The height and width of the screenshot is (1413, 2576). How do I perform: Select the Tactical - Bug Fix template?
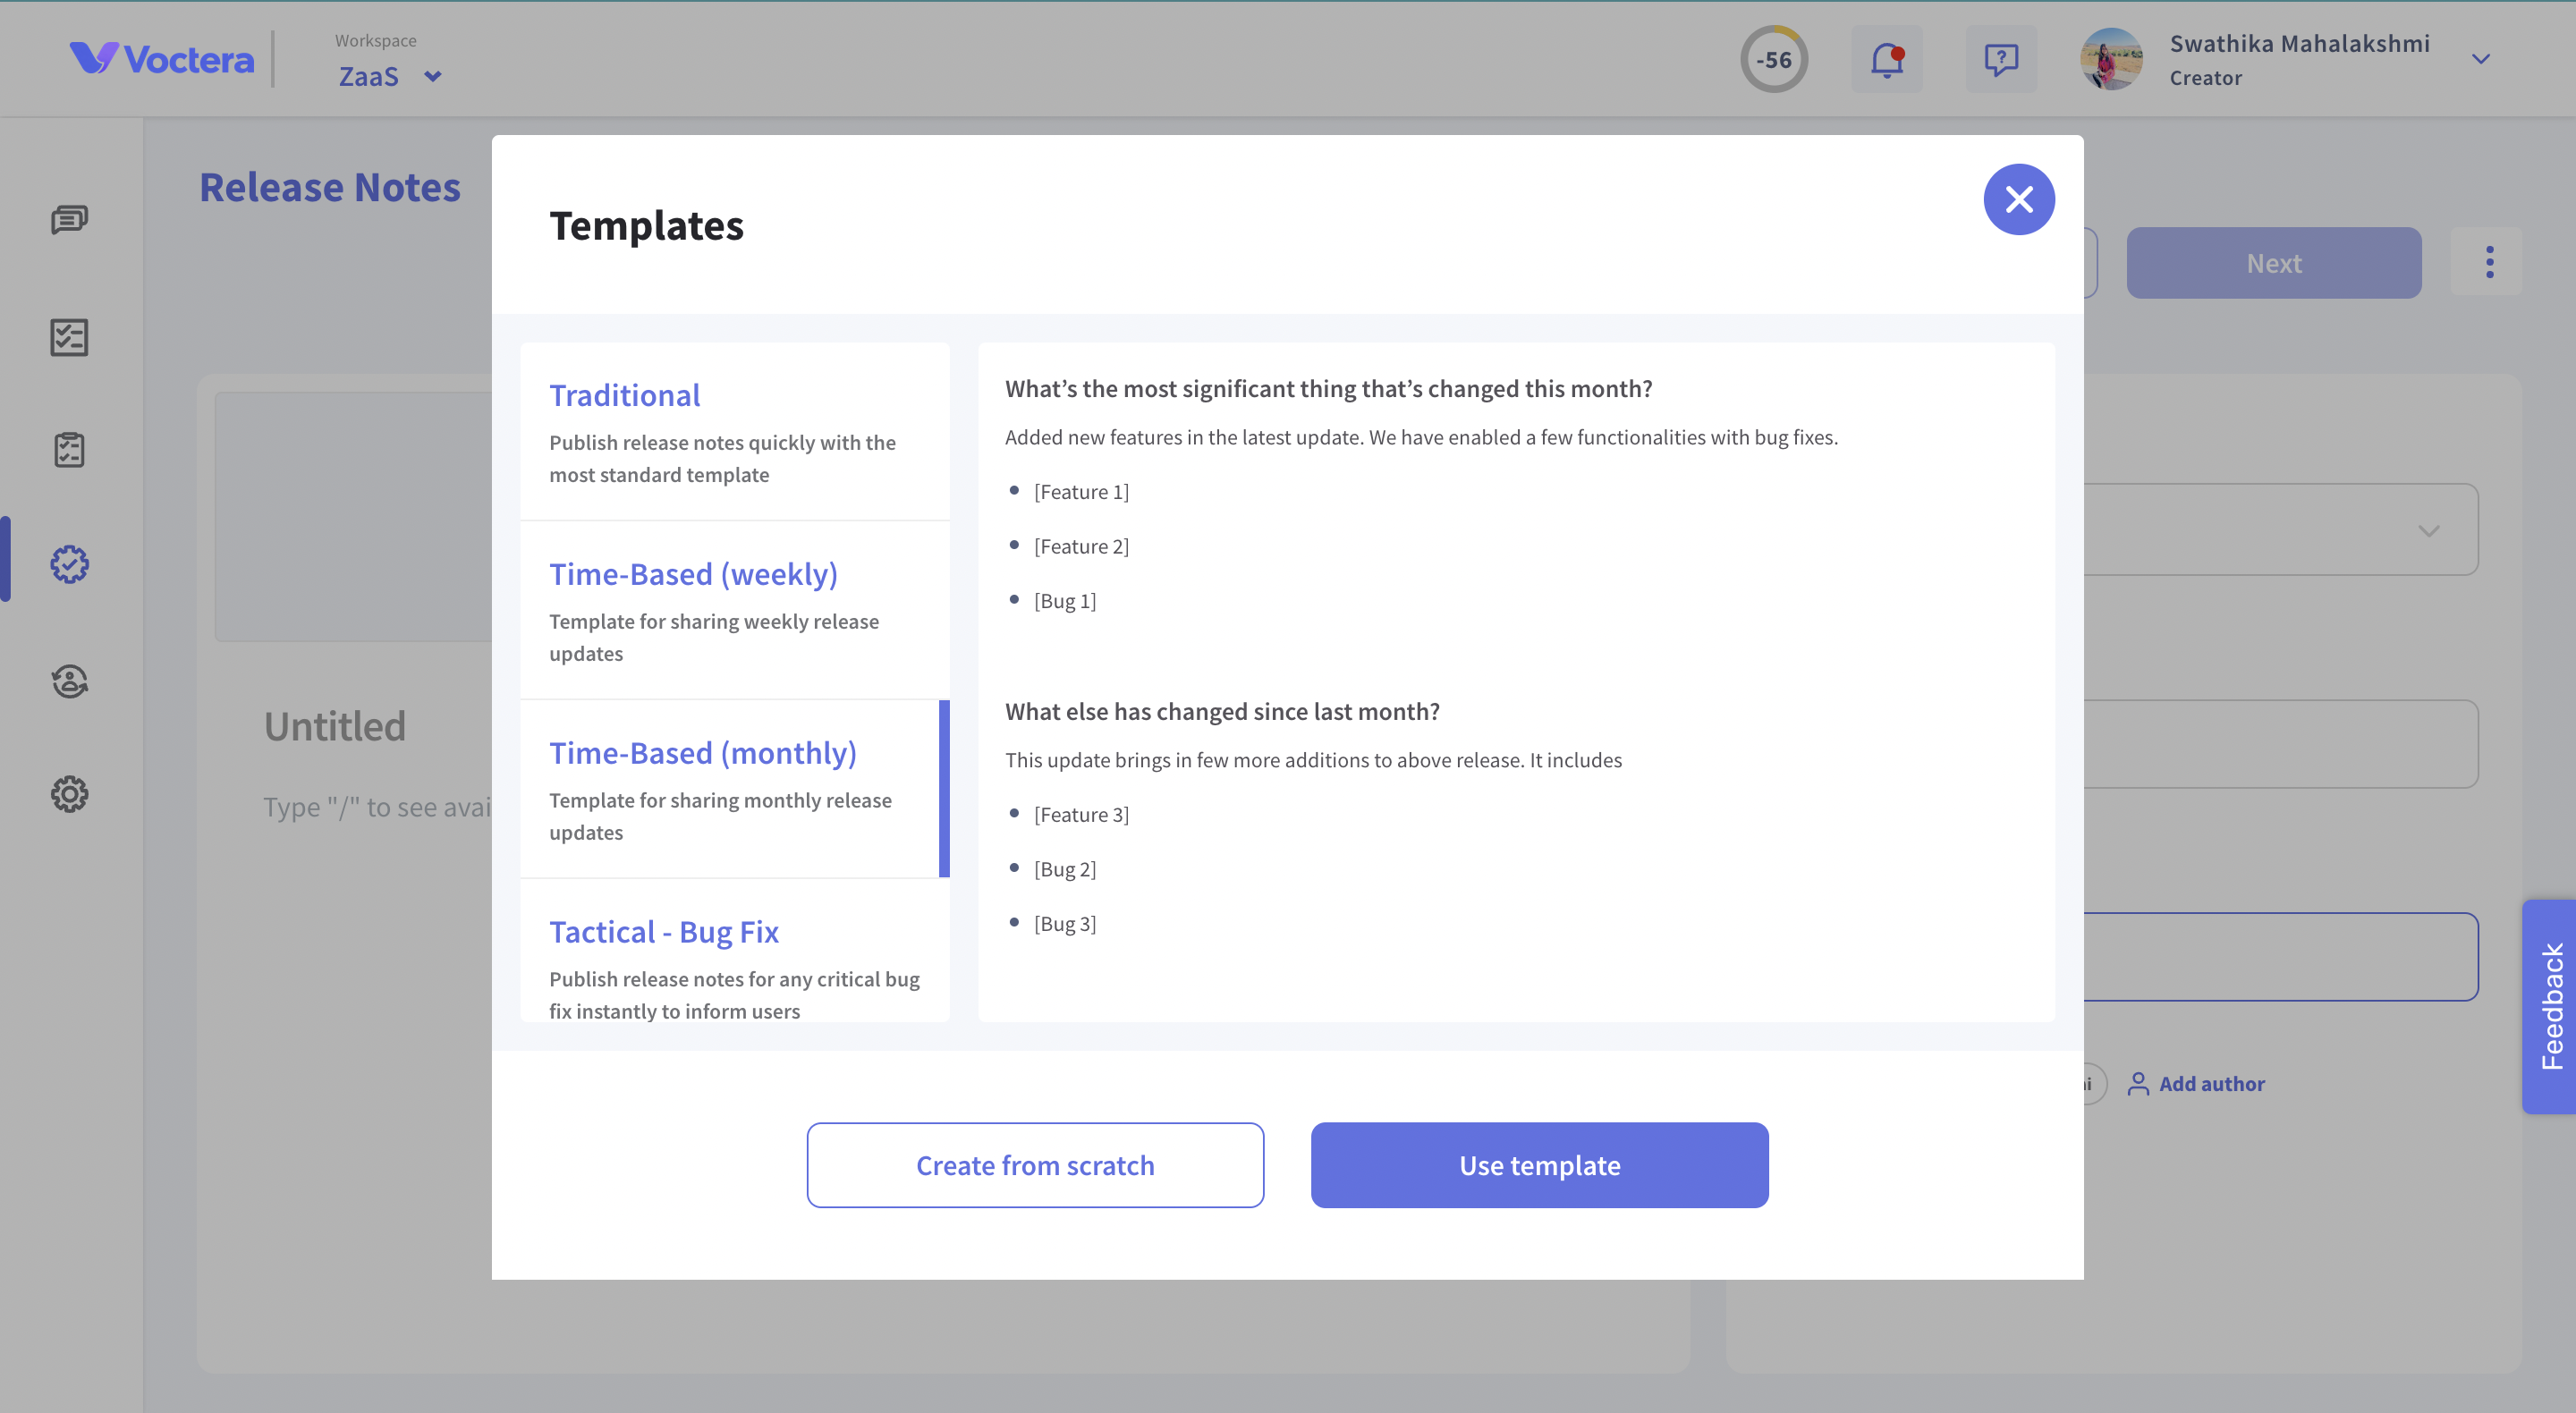pyautogui.click(x=735, y=951)
